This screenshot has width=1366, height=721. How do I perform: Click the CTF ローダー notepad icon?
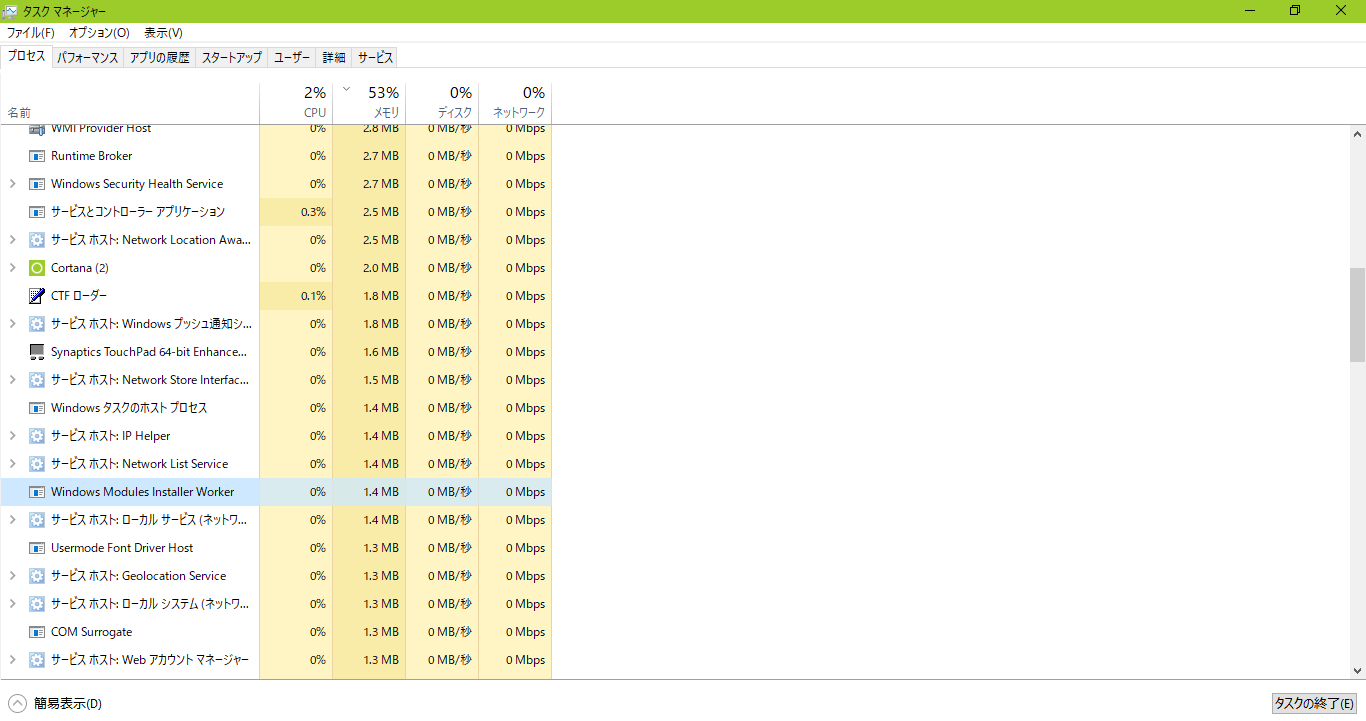click(x=37, y=296)
